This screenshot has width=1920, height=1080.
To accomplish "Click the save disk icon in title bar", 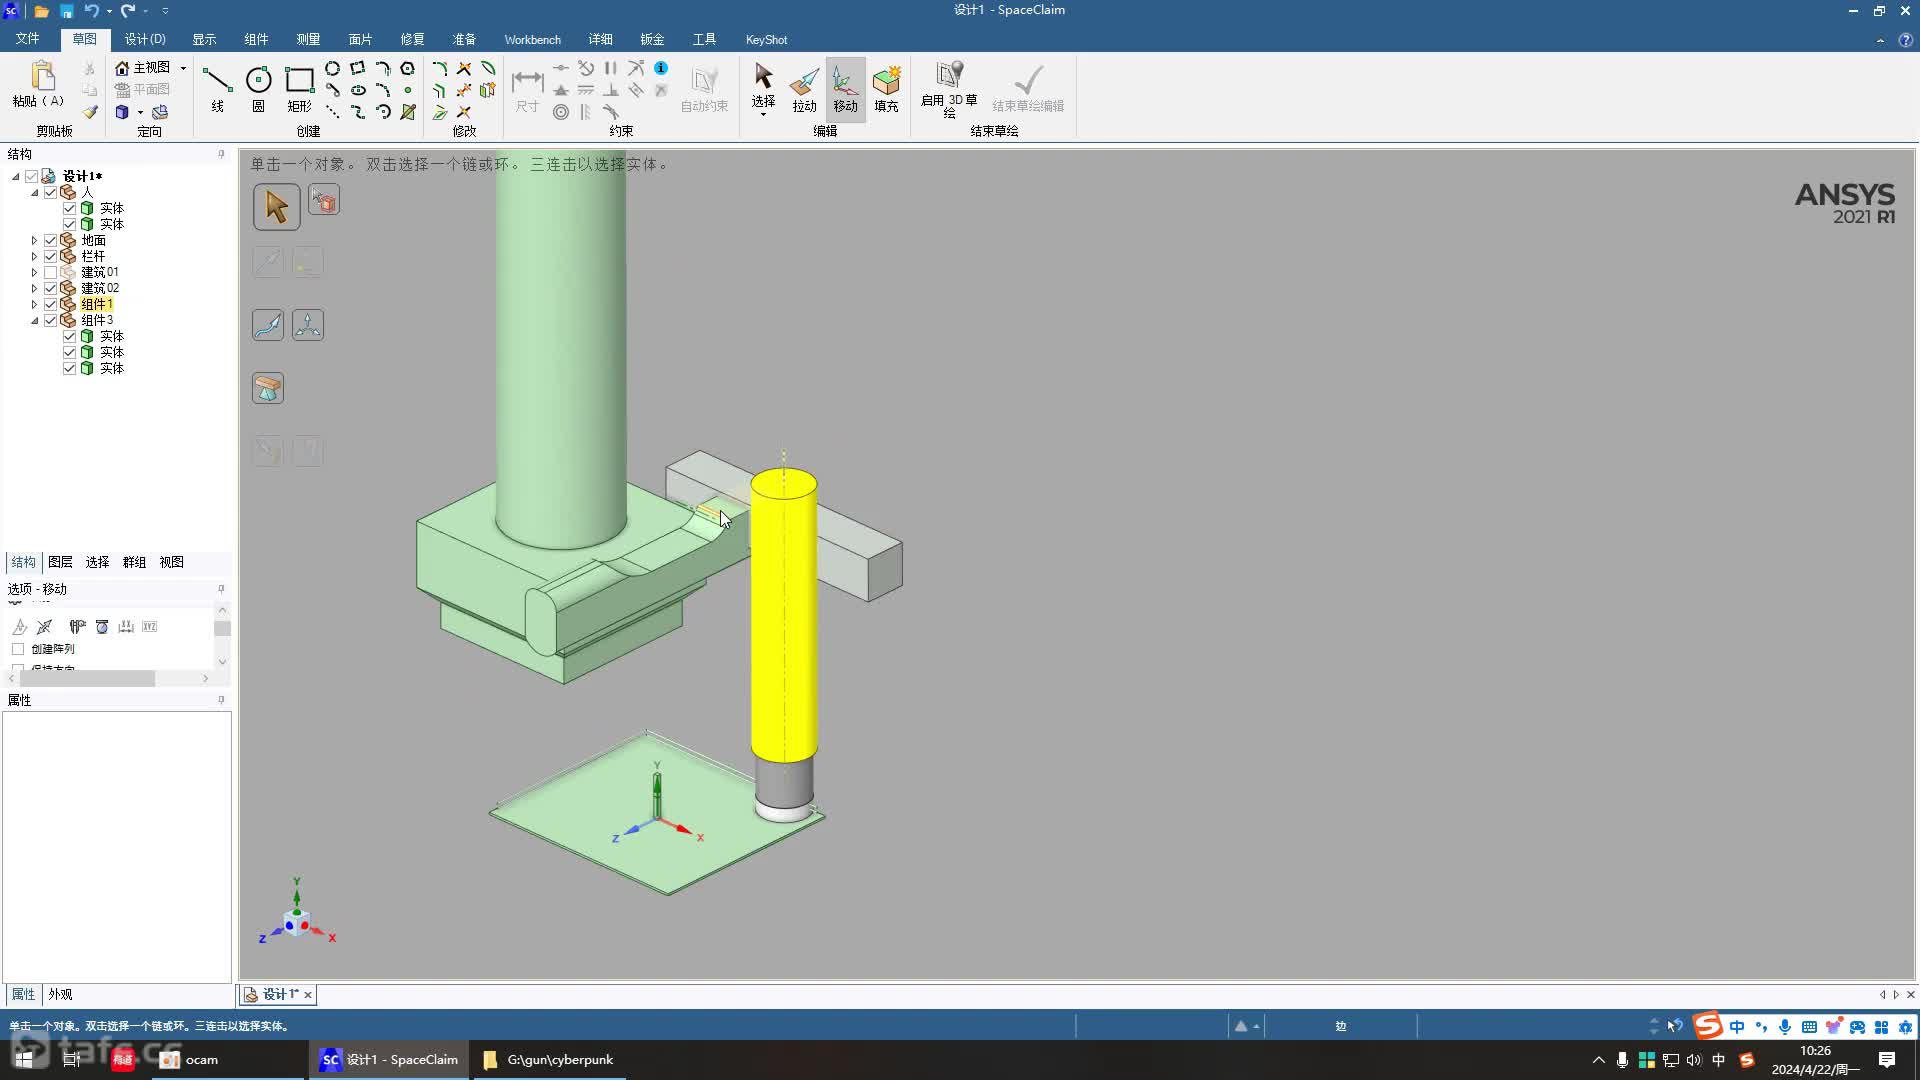I will point(66,11).
